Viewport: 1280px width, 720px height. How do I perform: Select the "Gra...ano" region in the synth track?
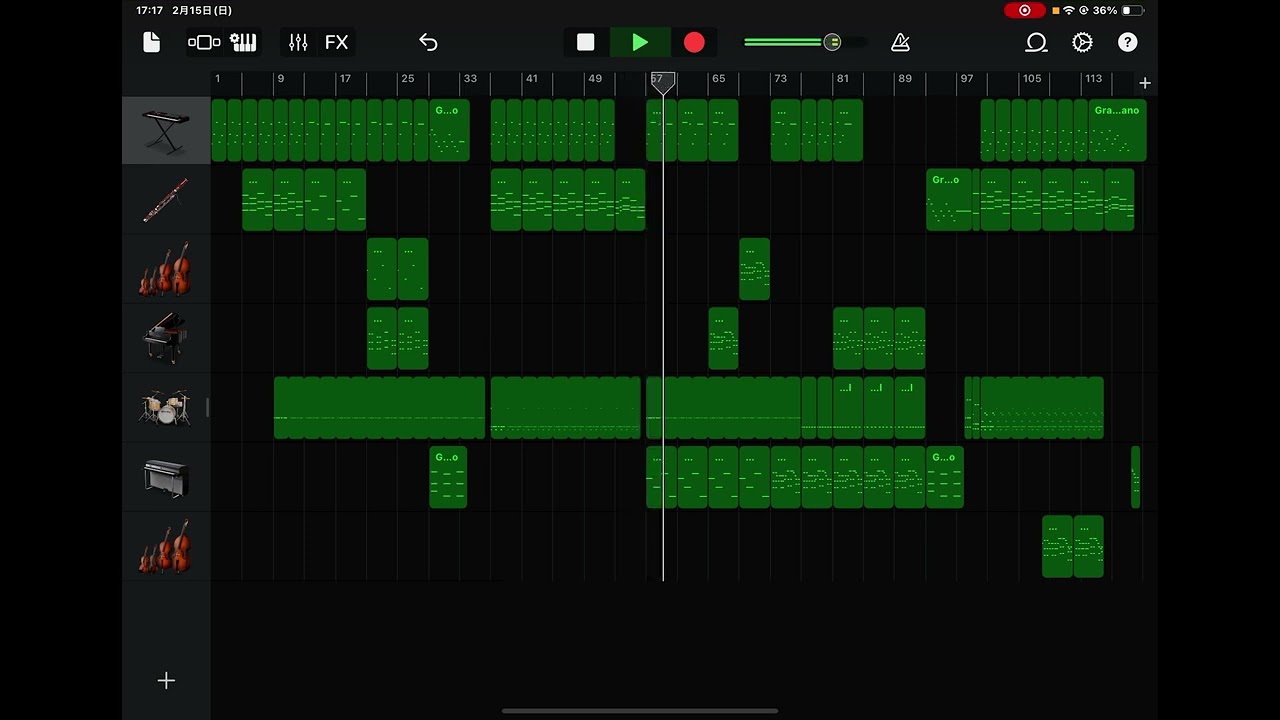1117,131
